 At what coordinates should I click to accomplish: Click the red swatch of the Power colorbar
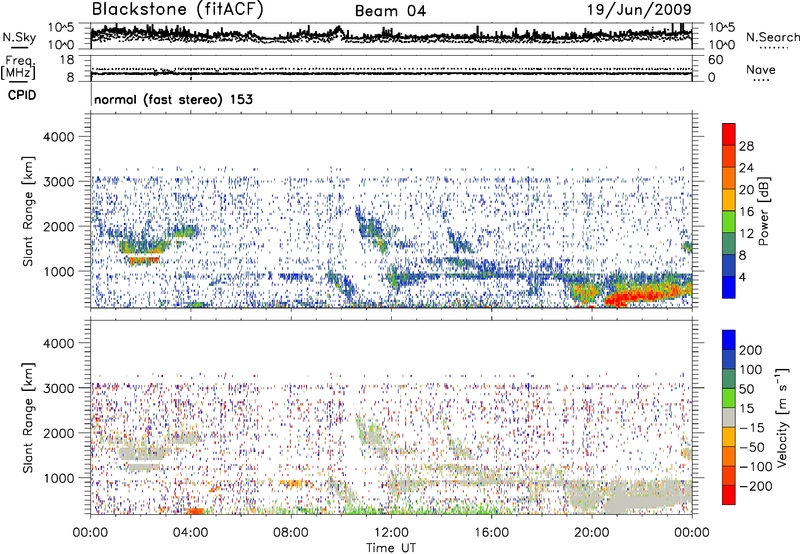pyautogui.click(x=729, y=134)
